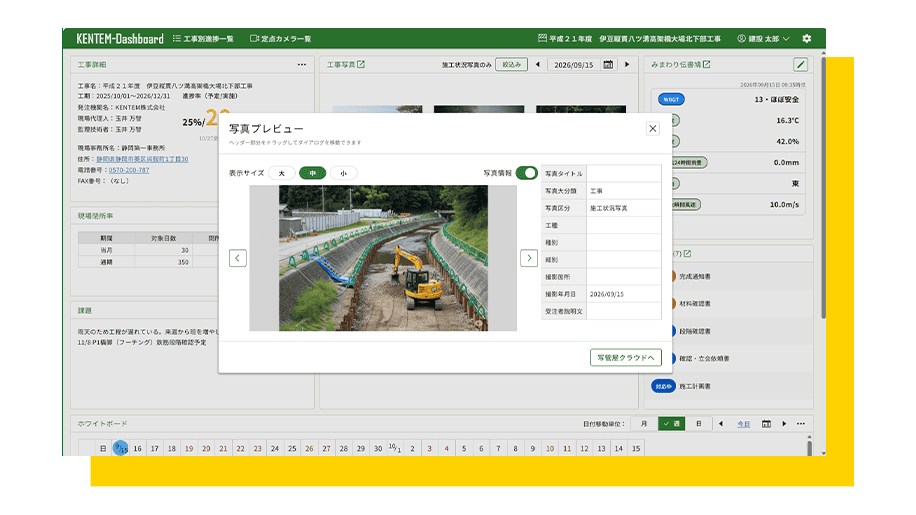
Task: Open the whiteboard calendar icon
Action: coord(766,424)
